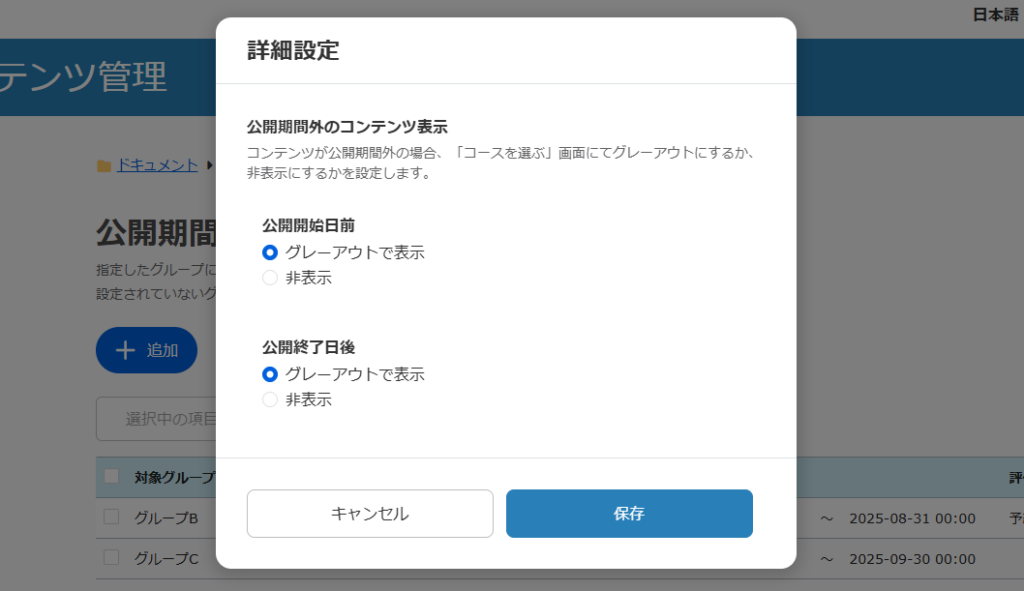This screenshot has width=1024, height=591.
Task: Click the 対象グループ column header
Action: [x=175, y=478]
